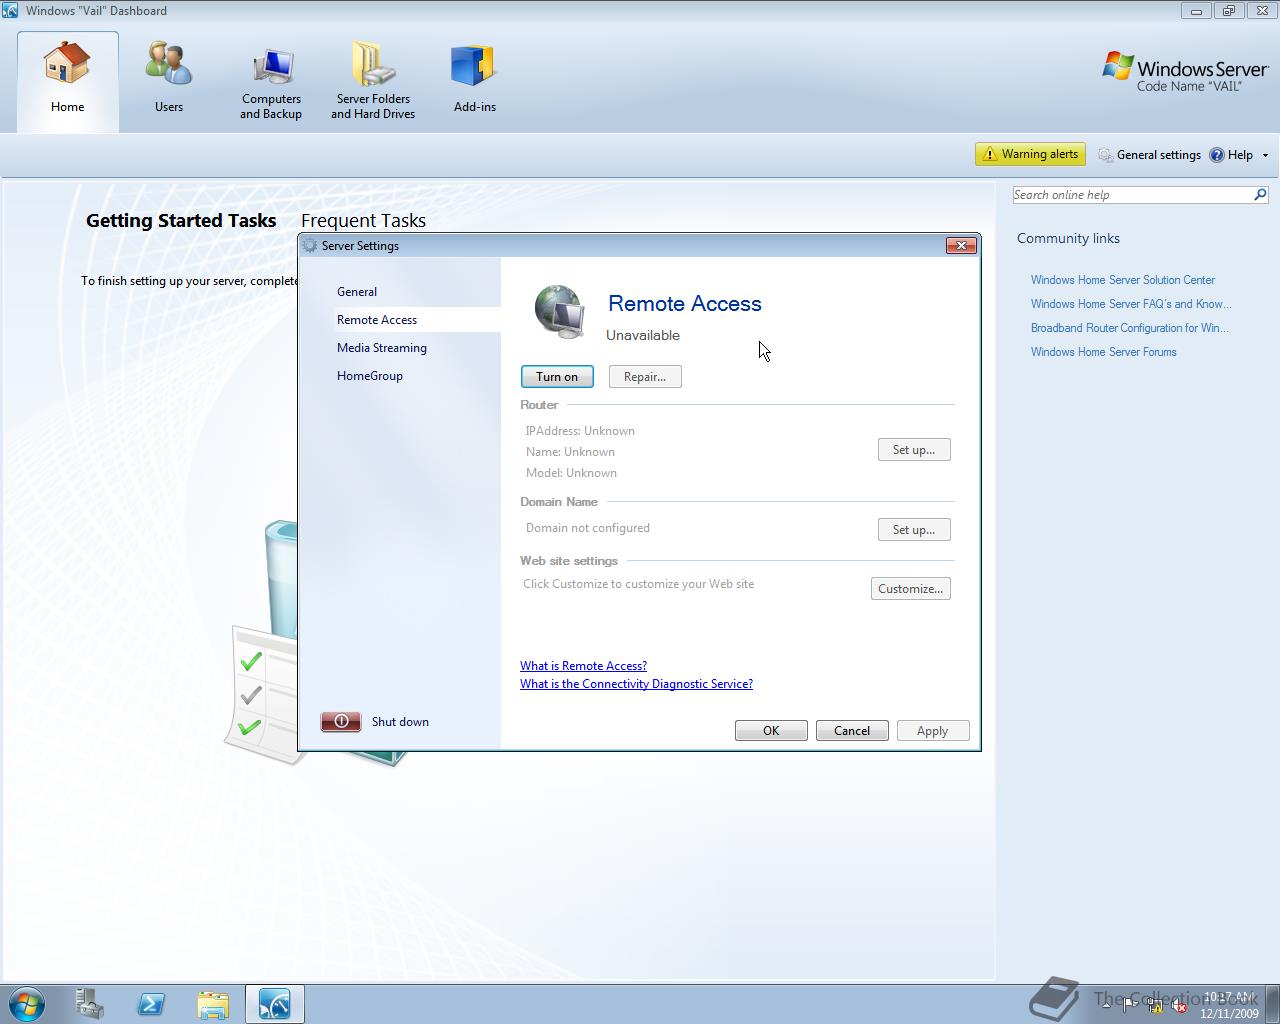This screenshot has width=1280, height=1024.
Task: Open Computers and Backup tab
Action: pos(271,81)
